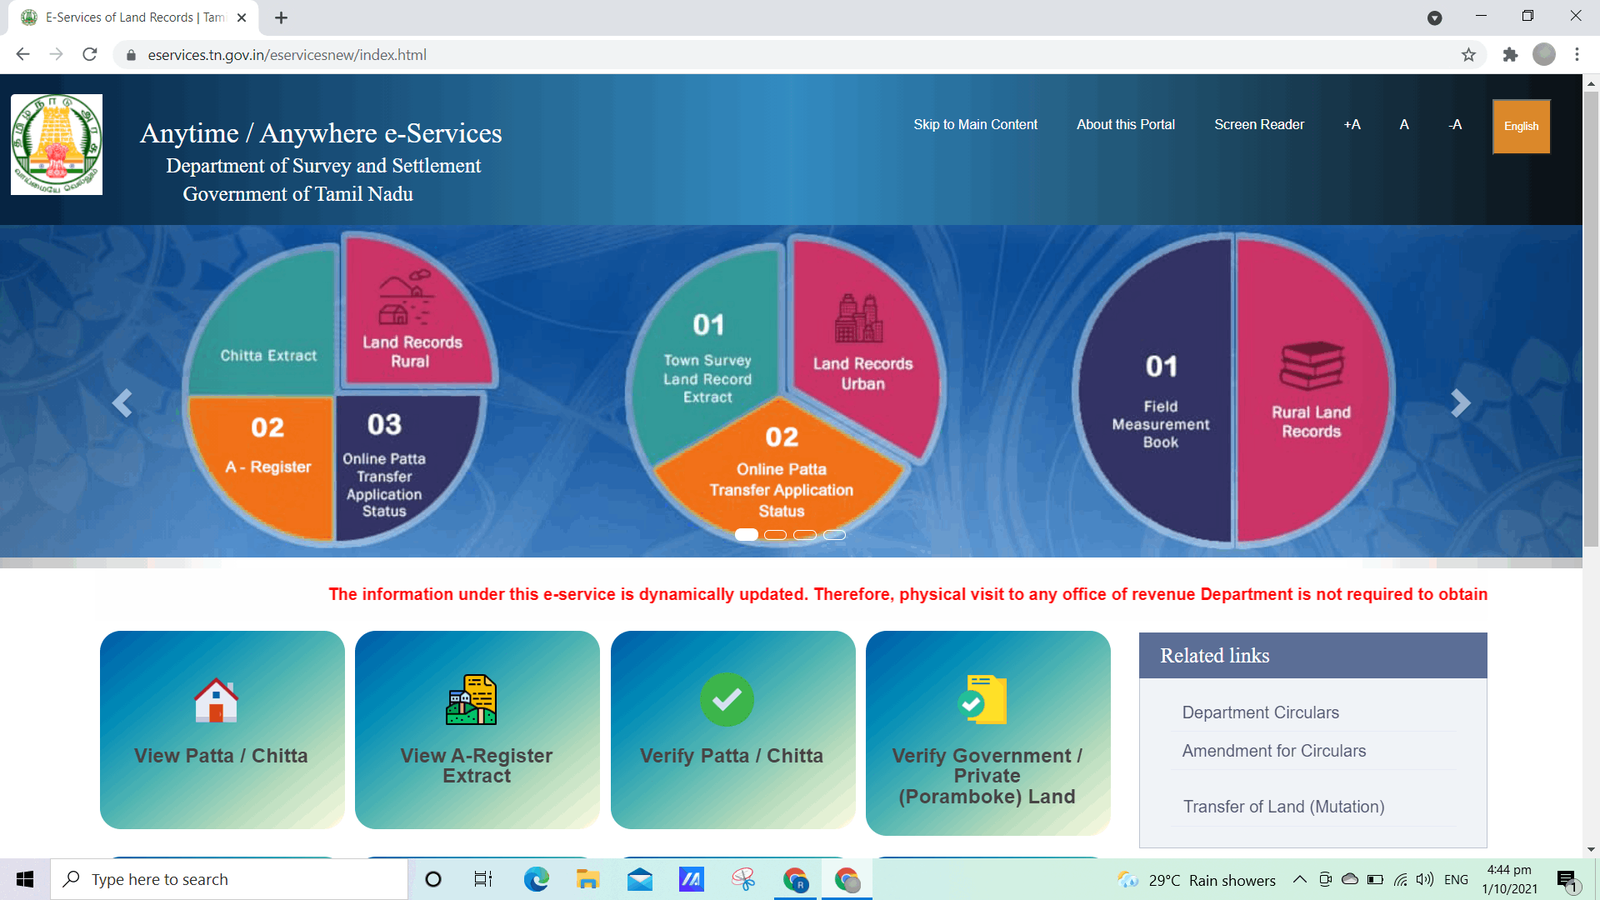Advance the carousel with the right arrow
Viewport: 1600px width, 900px height.
[1459, 402]
